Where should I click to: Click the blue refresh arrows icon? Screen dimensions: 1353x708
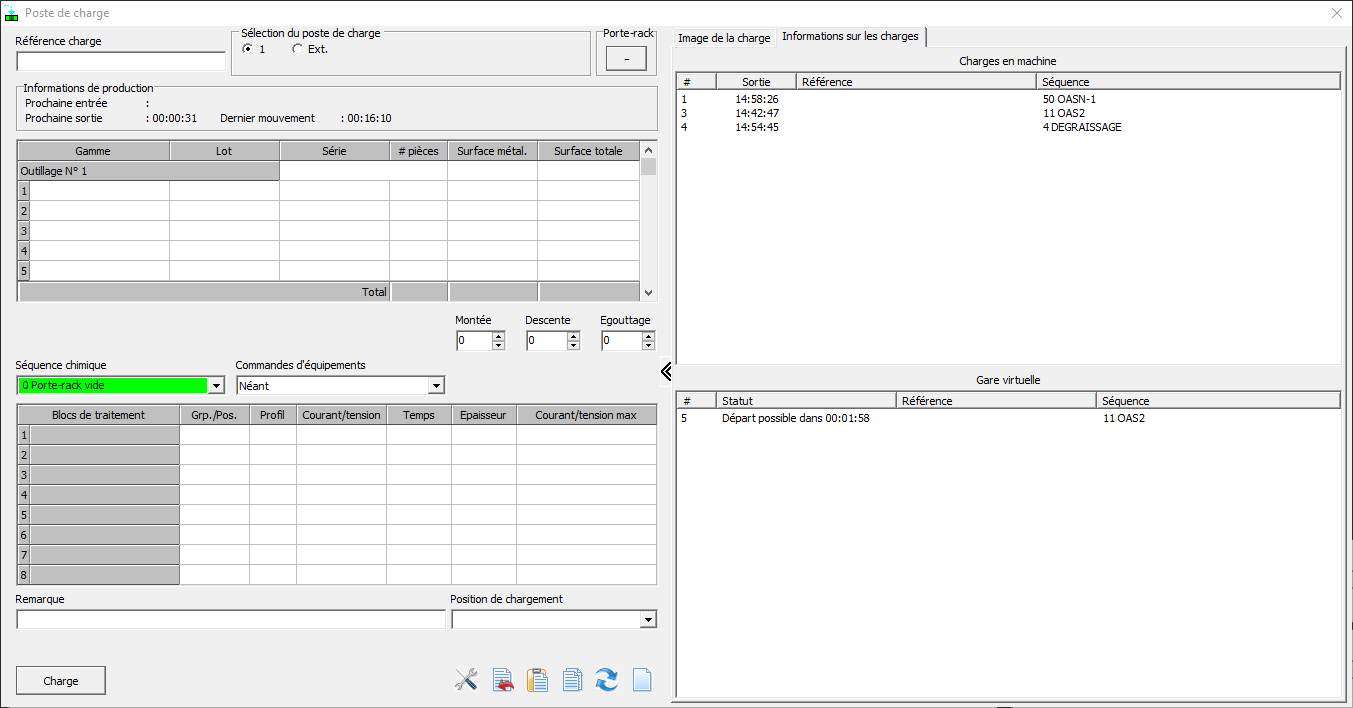pyautogui.click(x=607, y=680)
